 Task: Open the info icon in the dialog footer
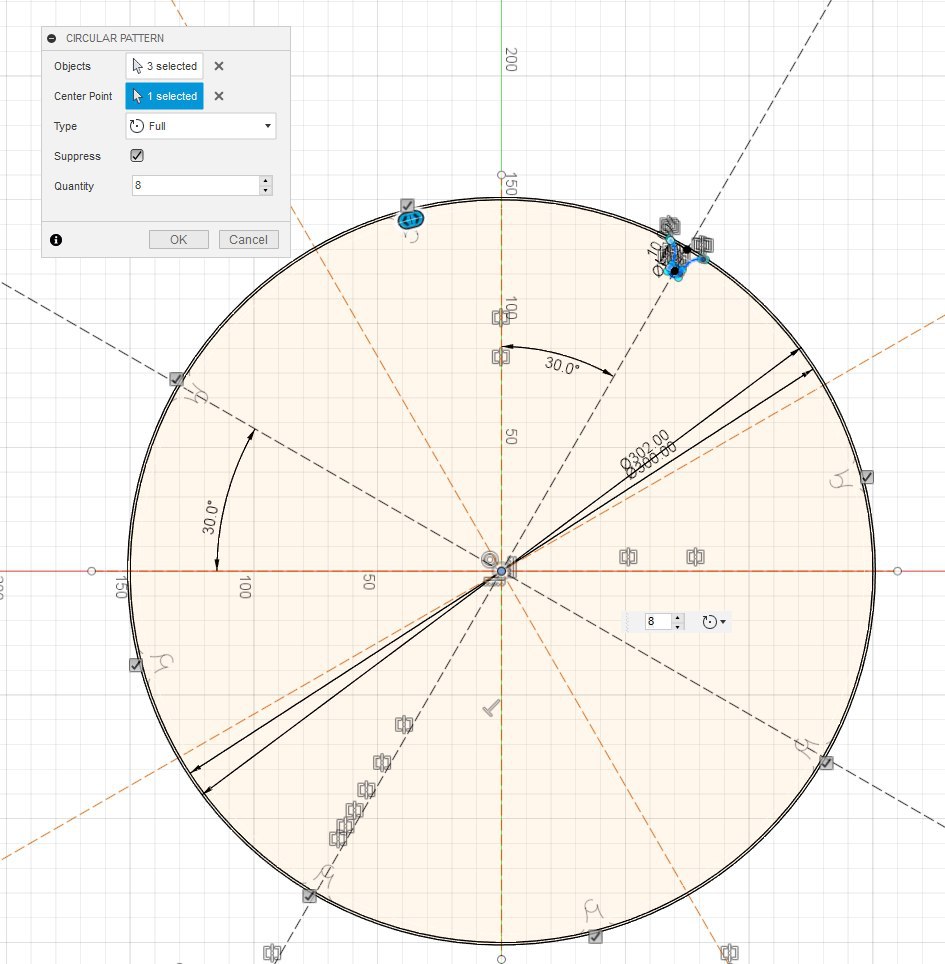point(56,240)
